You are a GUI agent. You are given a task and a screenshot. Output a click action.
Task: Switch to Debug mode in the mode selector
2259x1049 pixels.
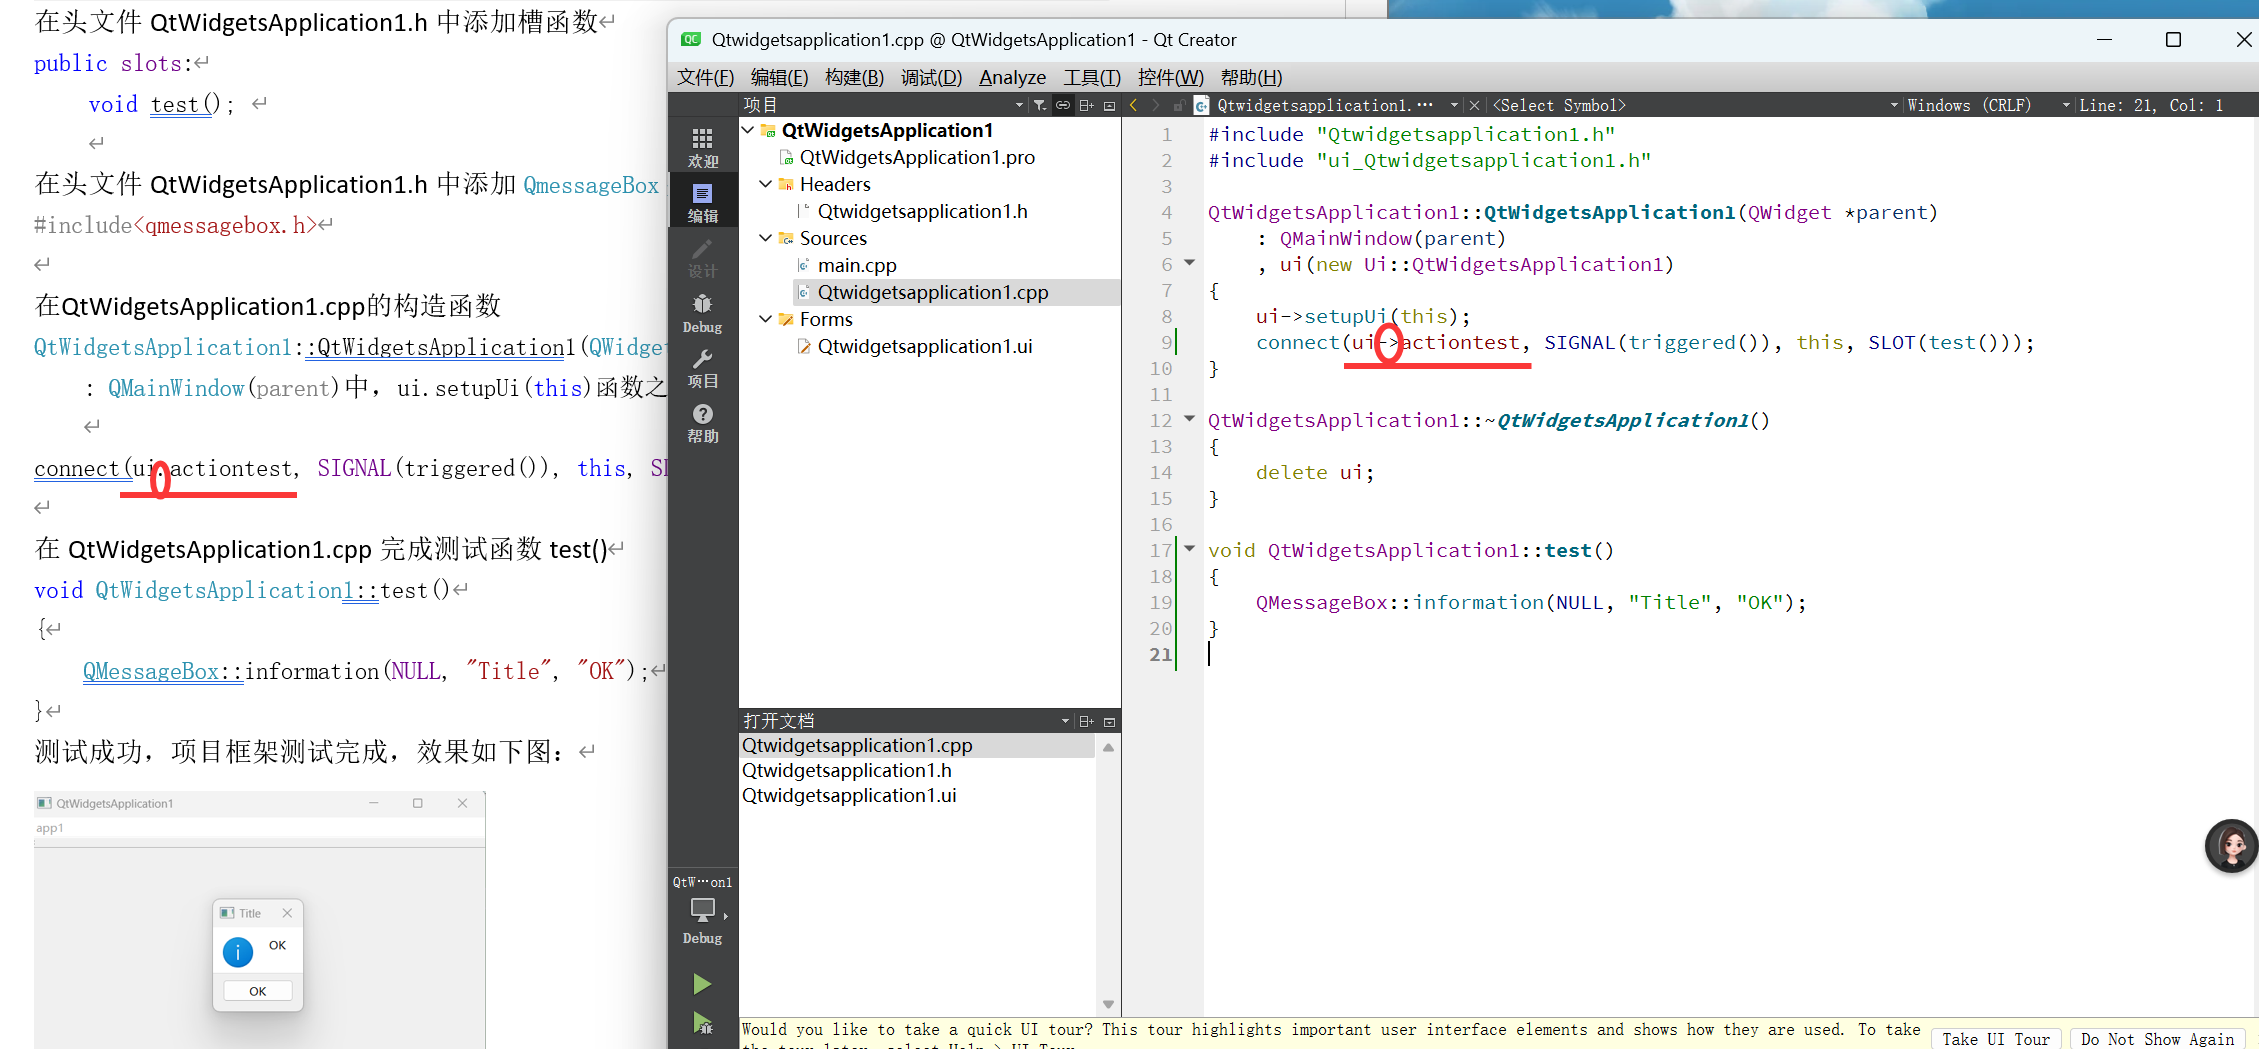click(702, 312)
